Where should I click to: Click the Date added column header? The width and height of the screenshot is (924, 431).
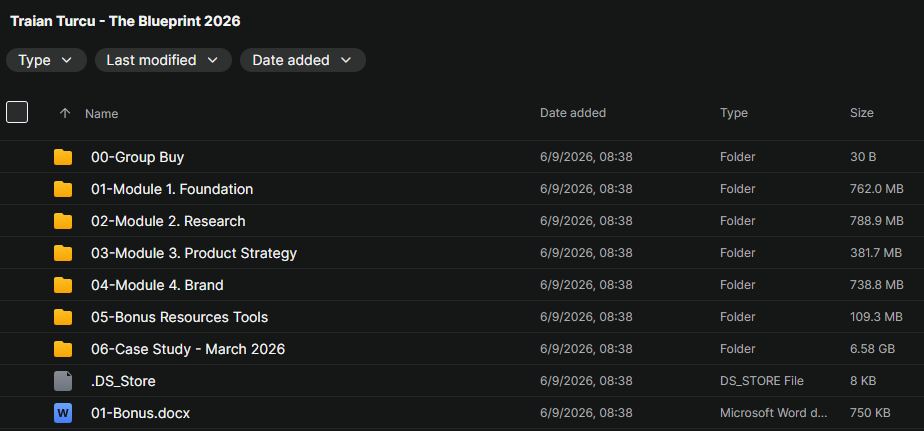573,113
